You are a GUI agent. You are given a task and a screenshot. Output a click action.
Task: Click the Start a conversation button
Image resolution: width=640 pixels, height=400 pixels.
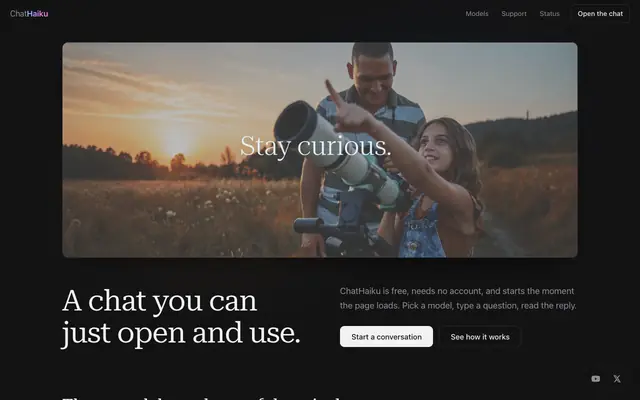point(386,337)
